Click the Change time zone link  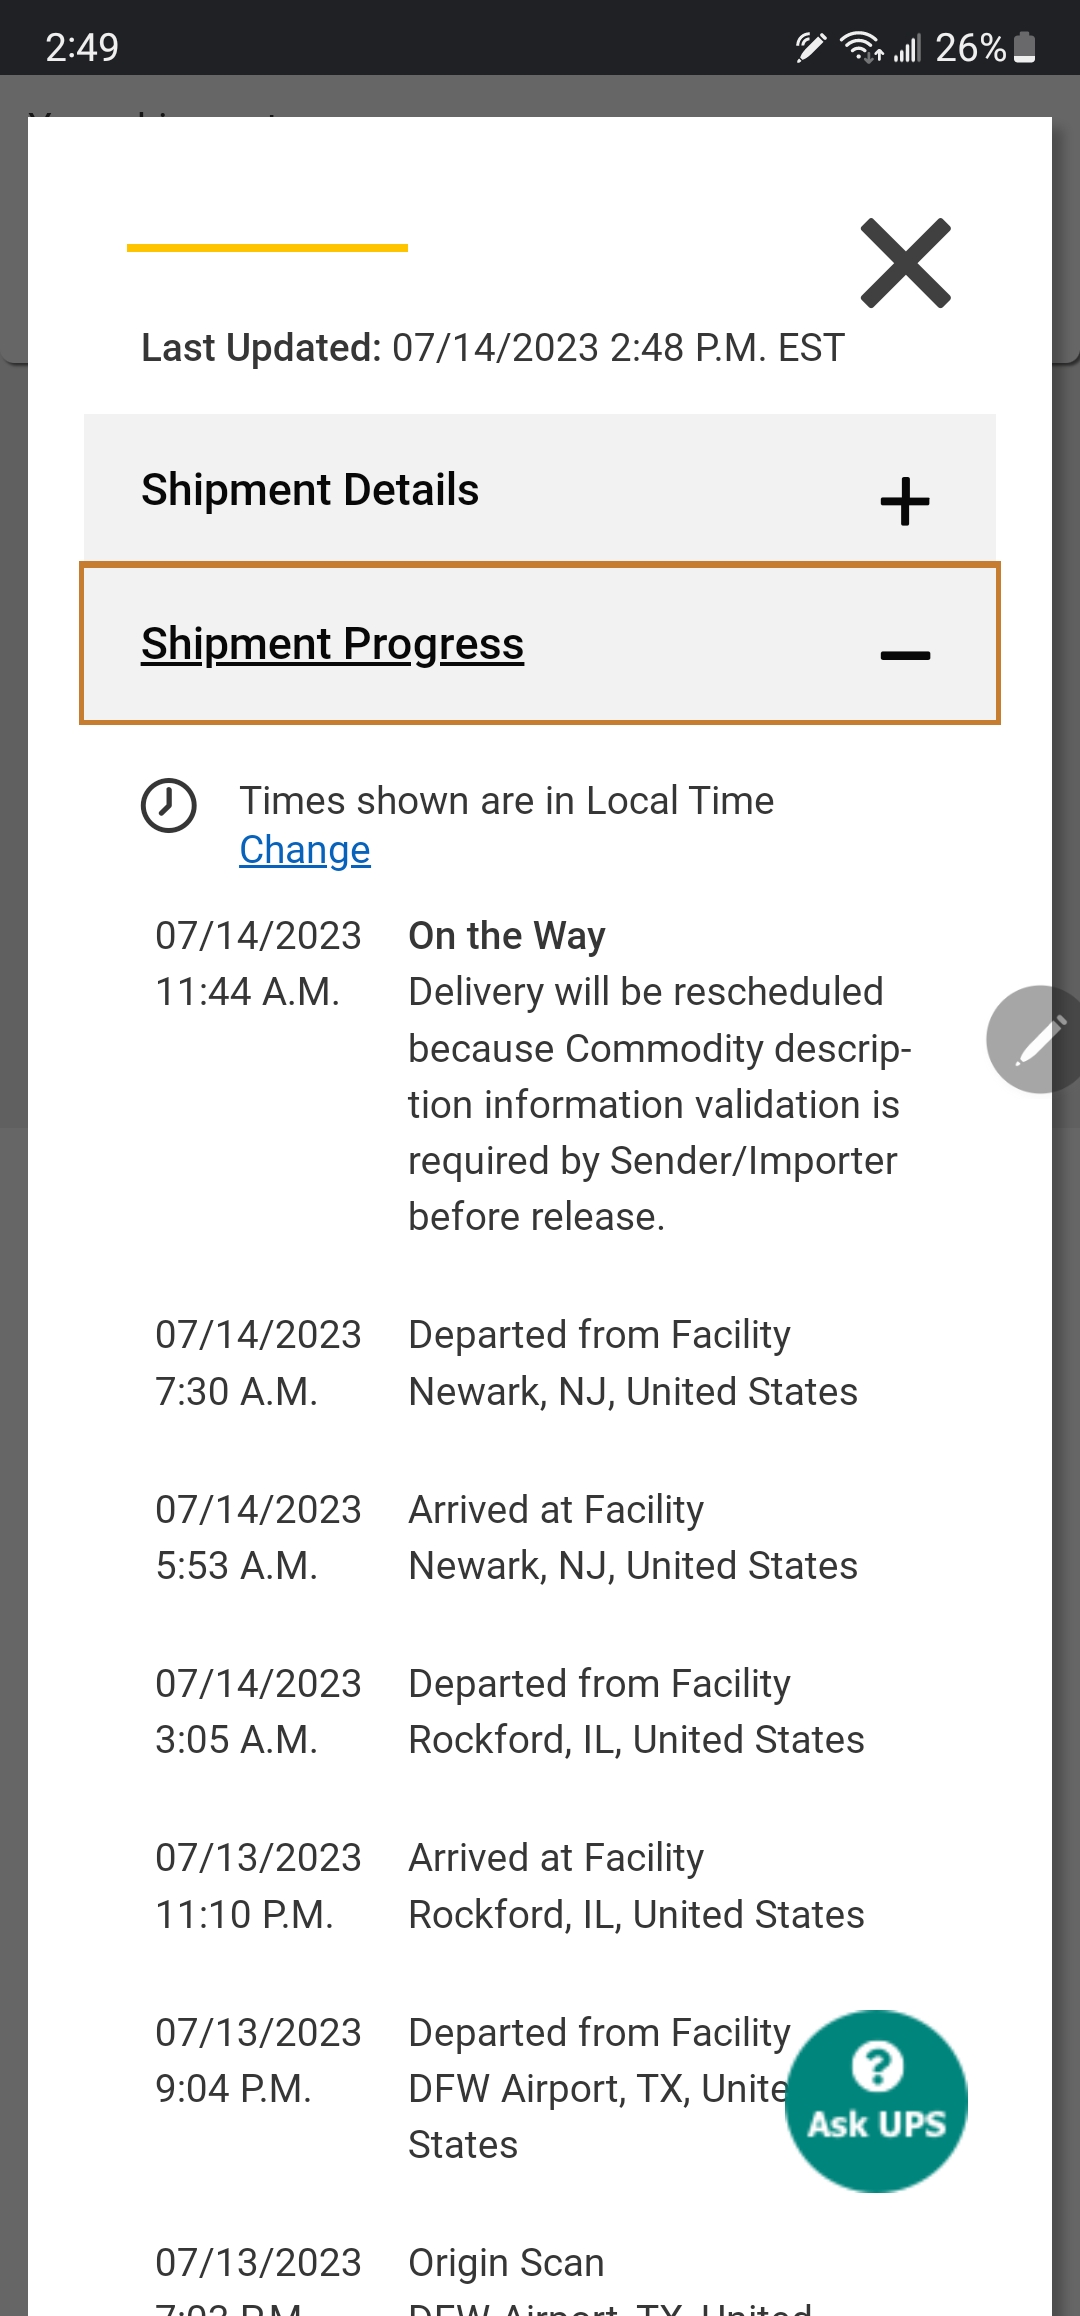tap(305, 850)
